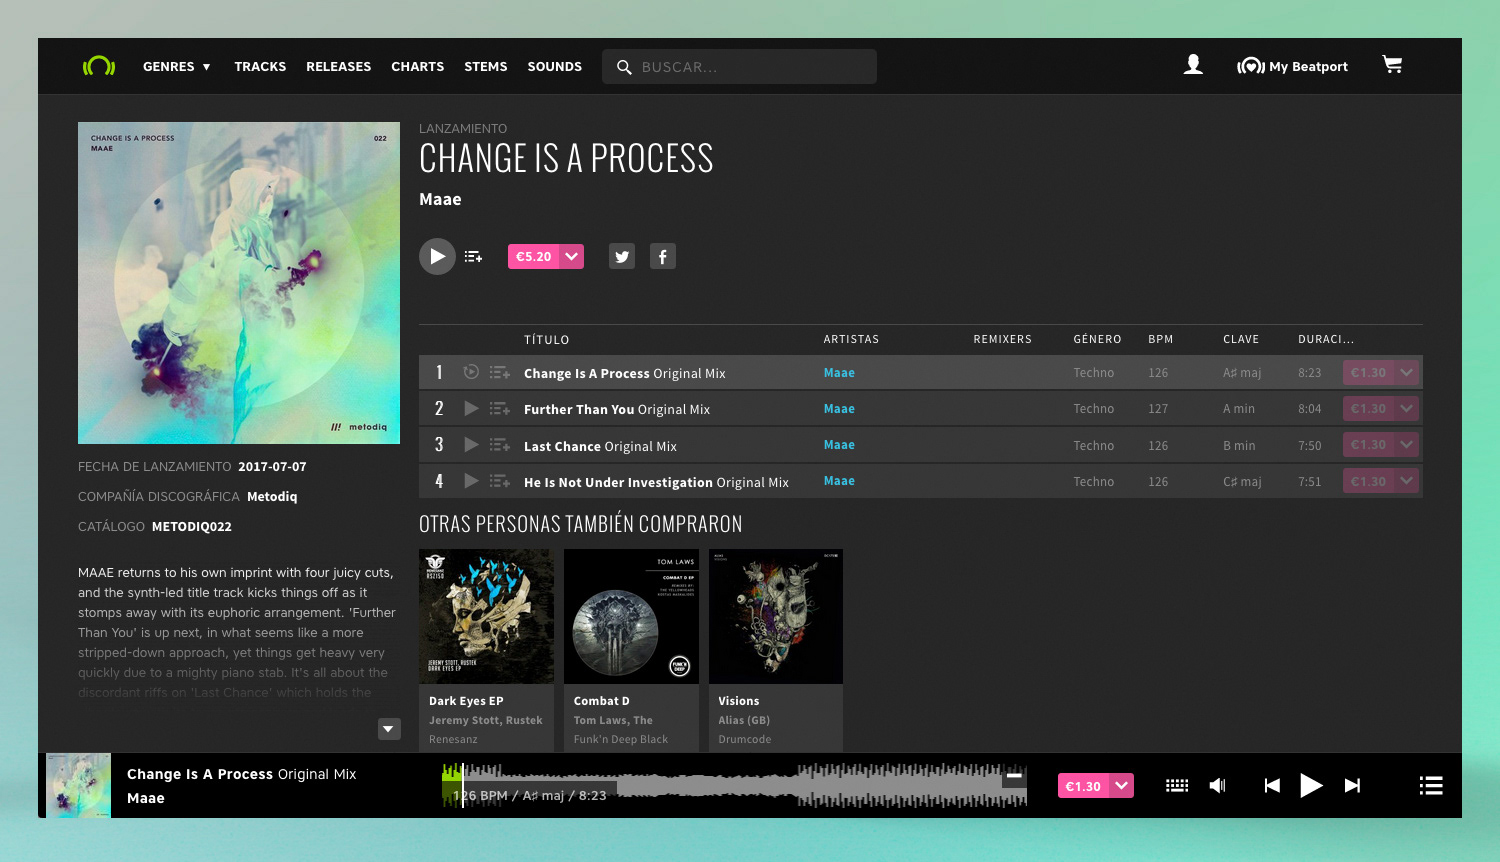The image size is (1500, 862).
Task: Expand the full release description
Action: [390, 729]
